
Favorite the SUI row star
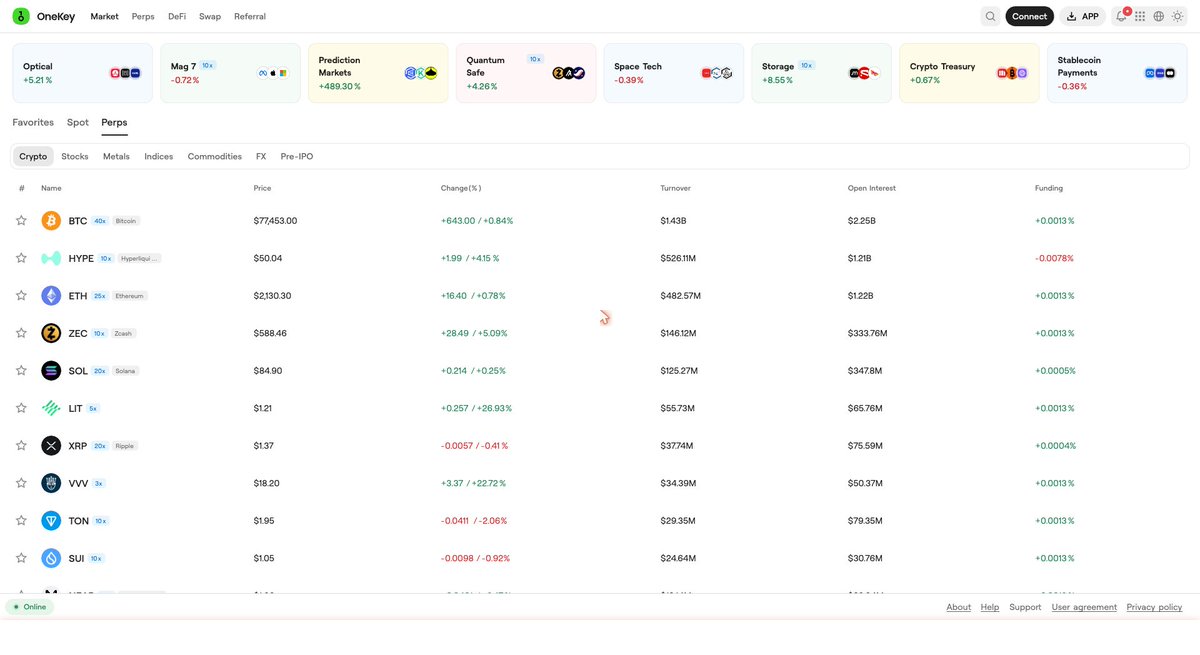click(x=21, y=558)
